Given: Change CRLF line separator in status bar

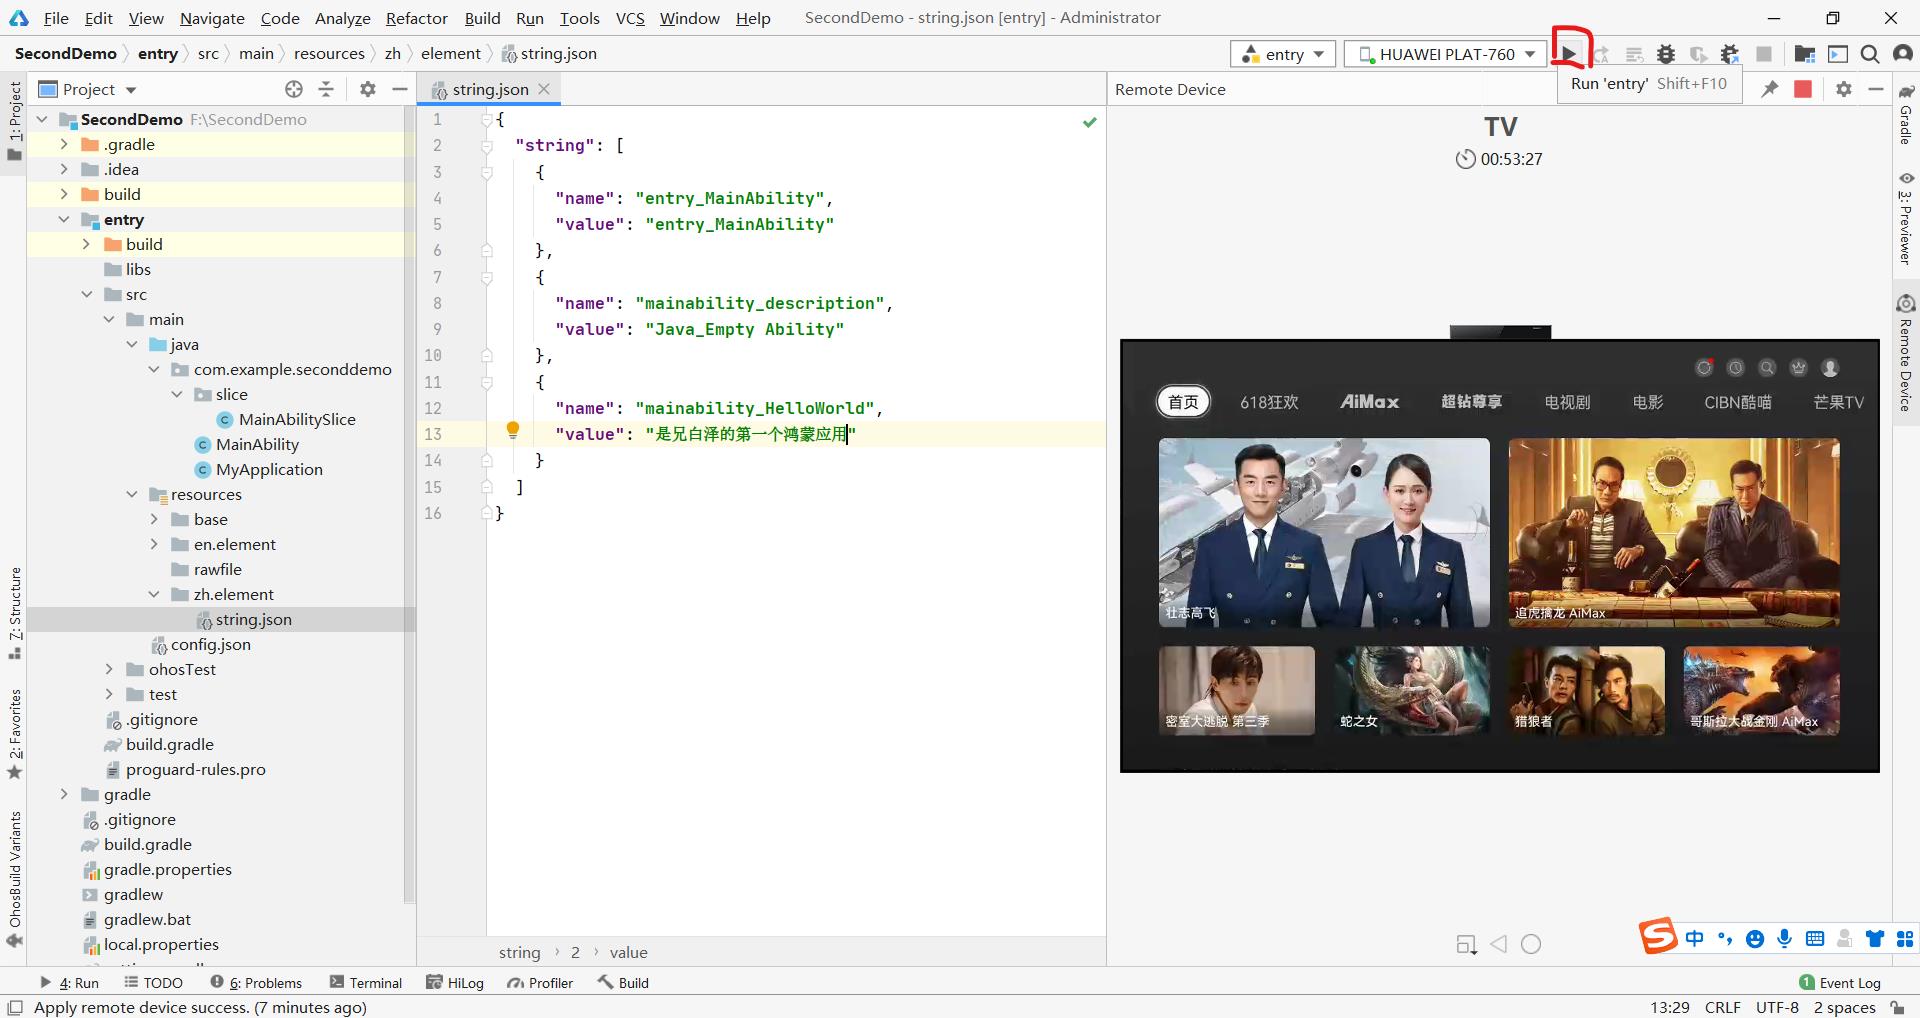Looking at the screenshot, I should (1723, 1007).
